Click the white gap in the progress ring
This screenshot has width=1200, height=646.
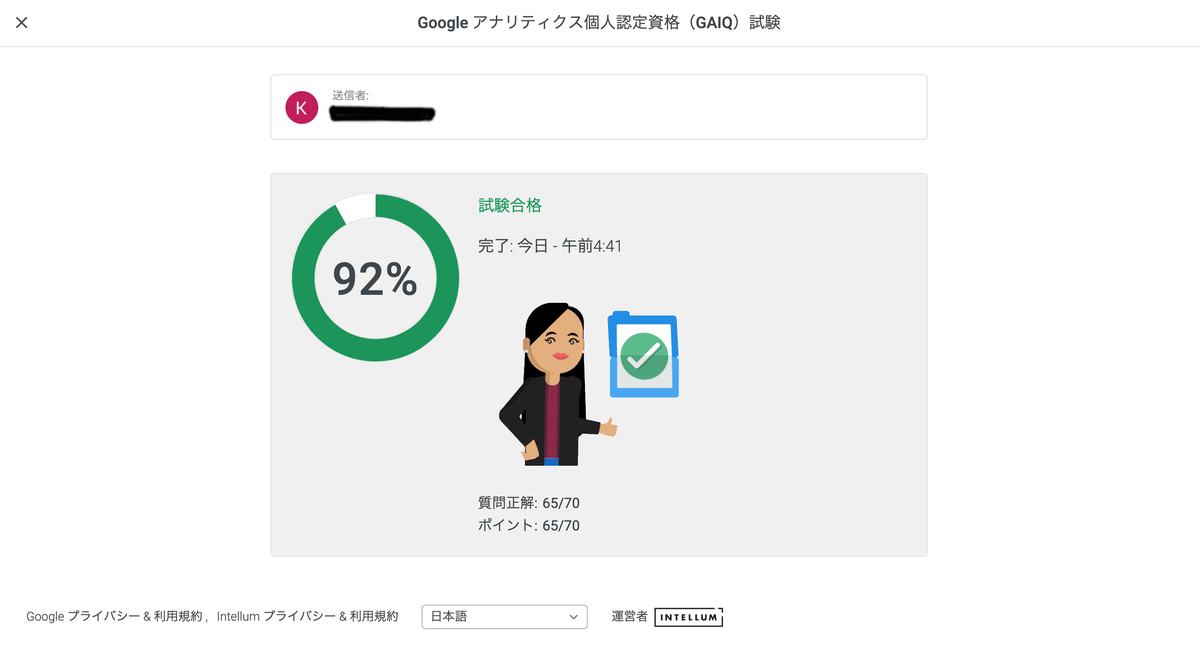357,206
